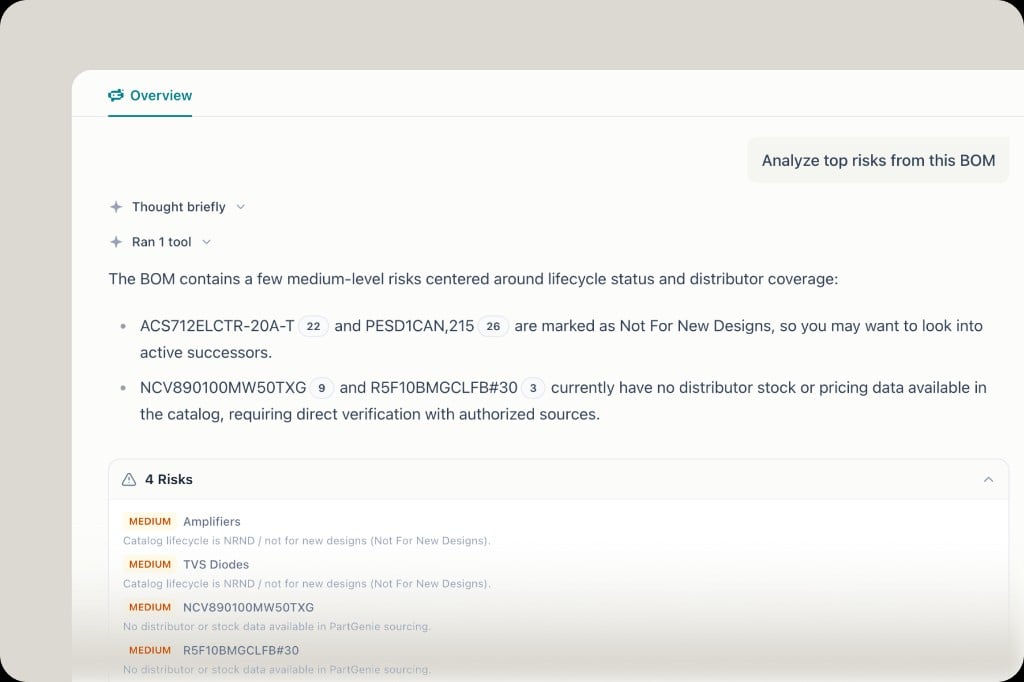The height and width of the screenshot is (682, 1024).
Task: Click MEDIUM badge beside Amplifiers
Action: (x=150, y=521)
